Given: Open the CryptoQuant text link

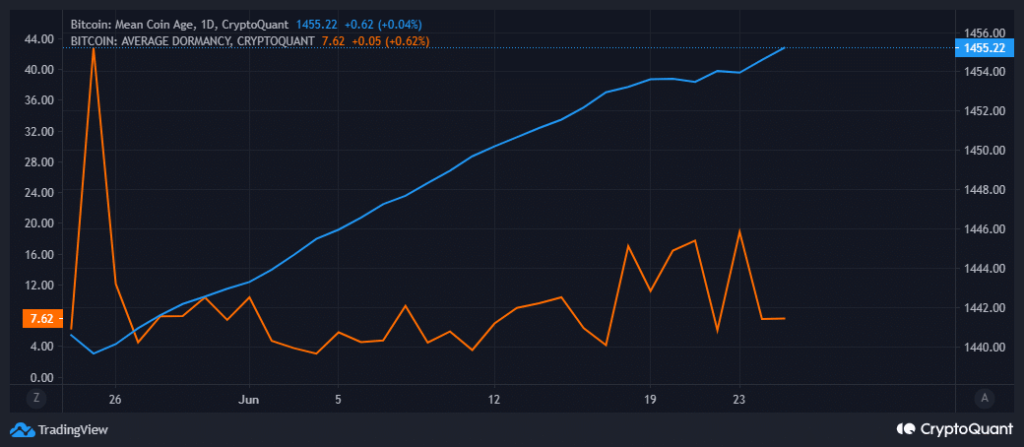Looking at the screenshot, I should [964, 429].
